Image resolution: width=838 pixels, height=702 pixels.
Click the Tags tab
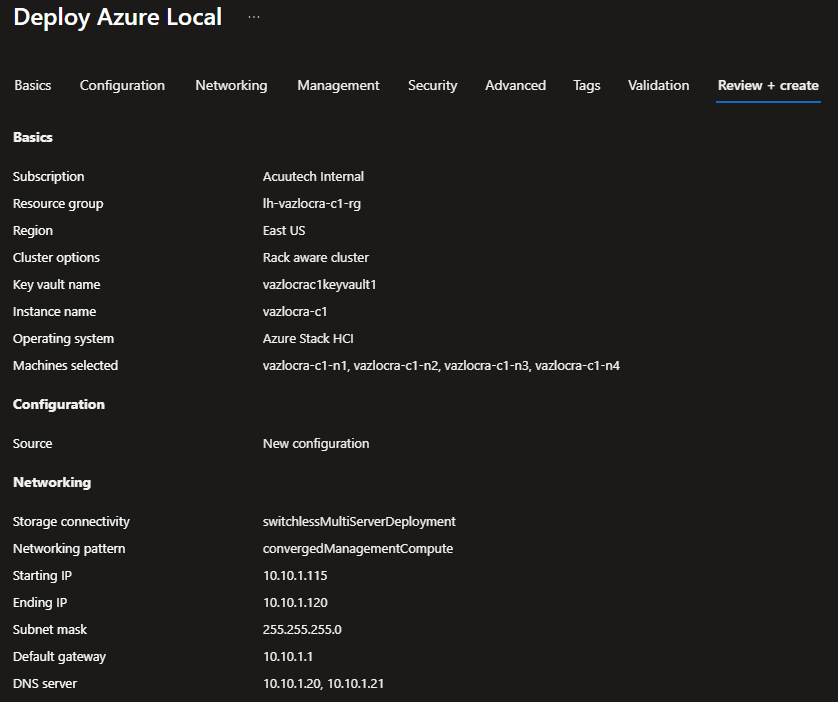(x=587, y=85)
